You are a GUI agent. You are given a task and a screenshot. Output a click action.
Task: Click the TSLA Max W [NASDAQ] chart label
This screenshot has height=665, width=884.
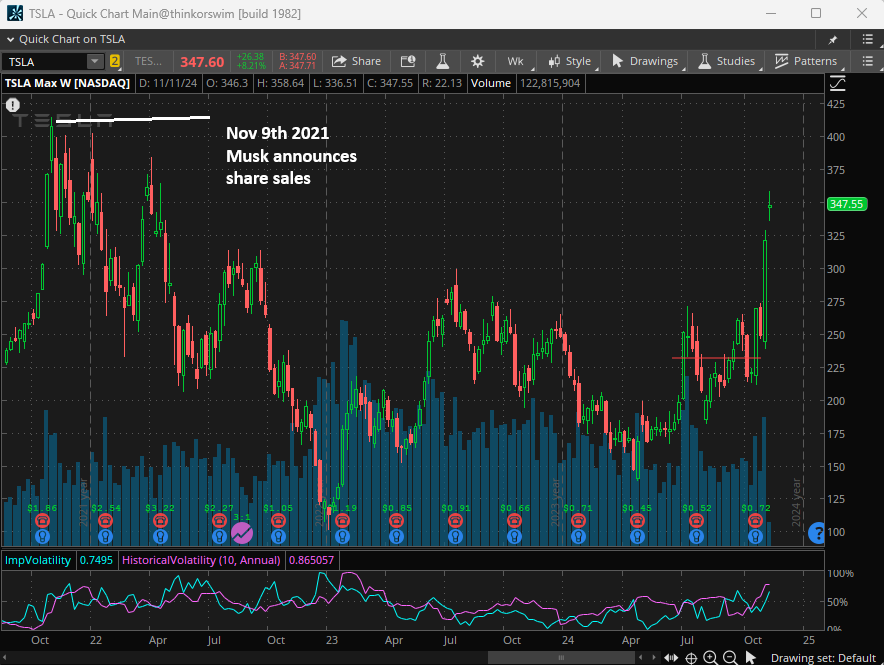pos(68,83)
